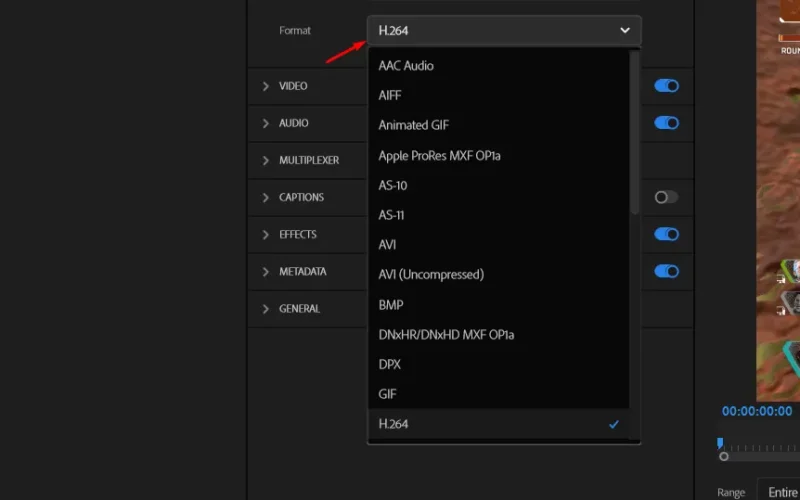
Task: Toggle the AUDIO export switch off
Action: [x=666, y=123]
